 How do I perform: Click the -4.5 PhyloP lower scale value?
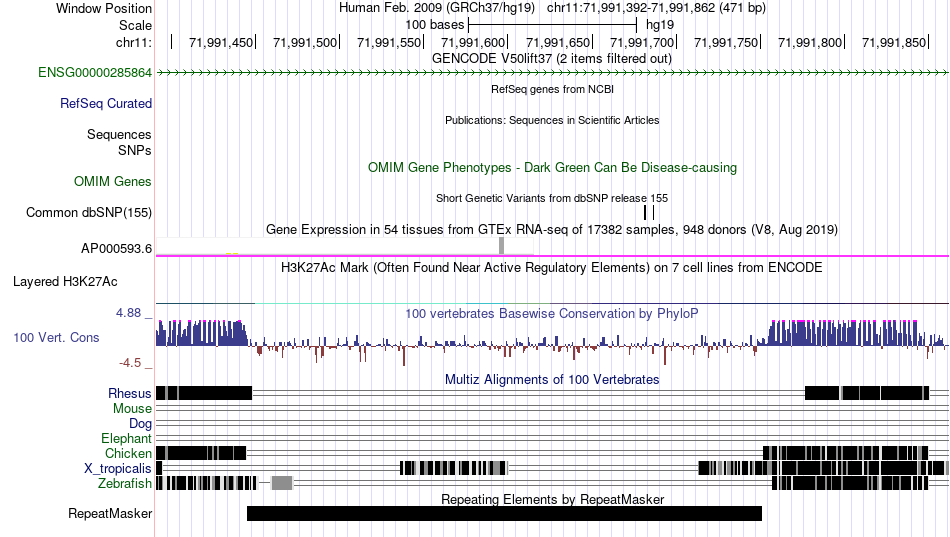130,362
